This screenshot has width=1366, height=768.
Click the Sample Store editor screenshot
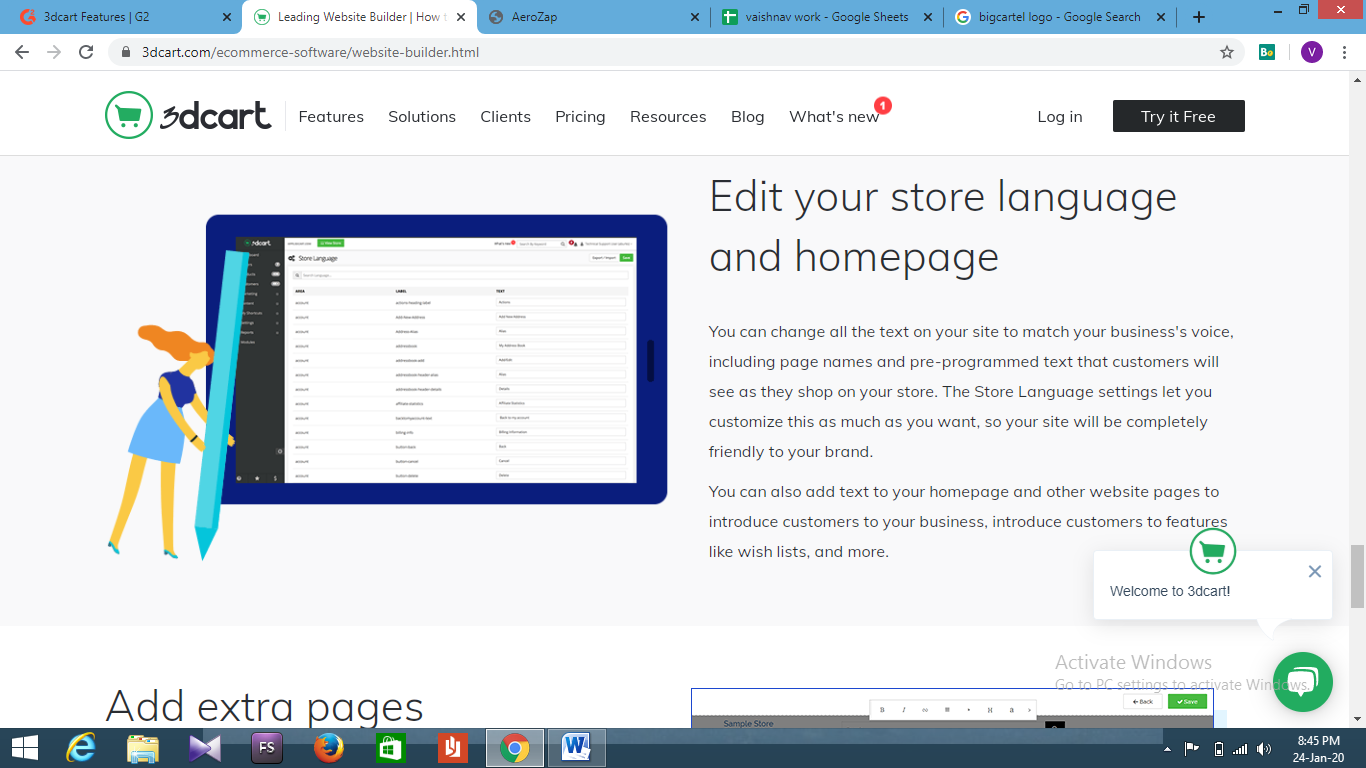pos(952,708)
